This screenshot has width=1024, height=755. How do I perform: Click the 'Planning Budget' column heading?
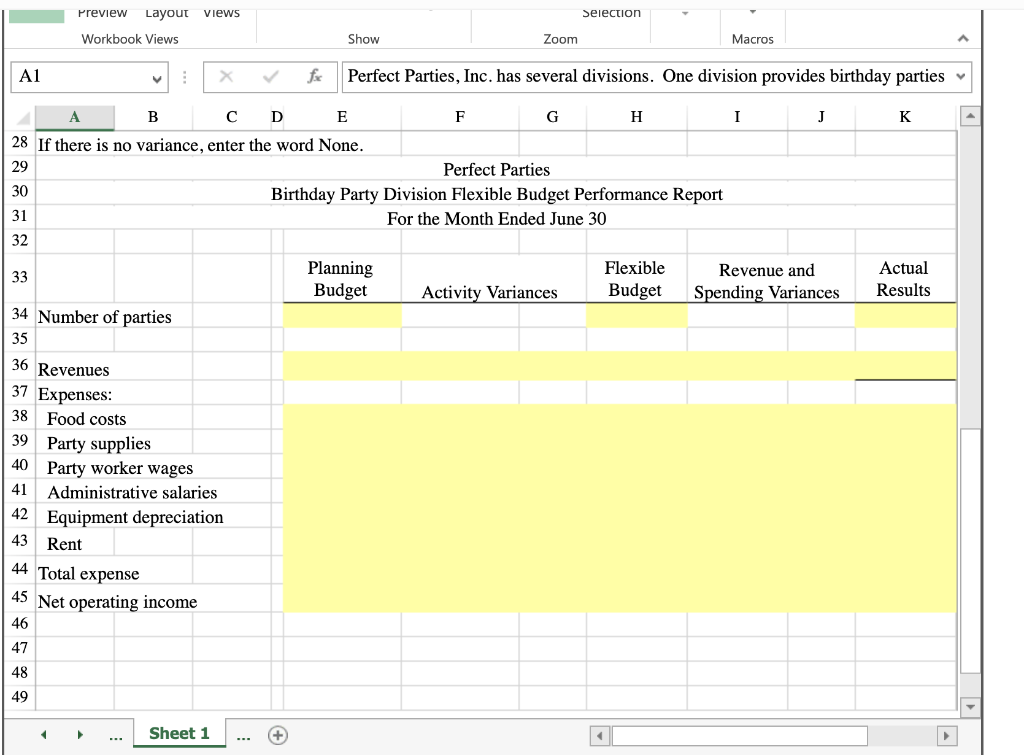(x=340, y=279)
